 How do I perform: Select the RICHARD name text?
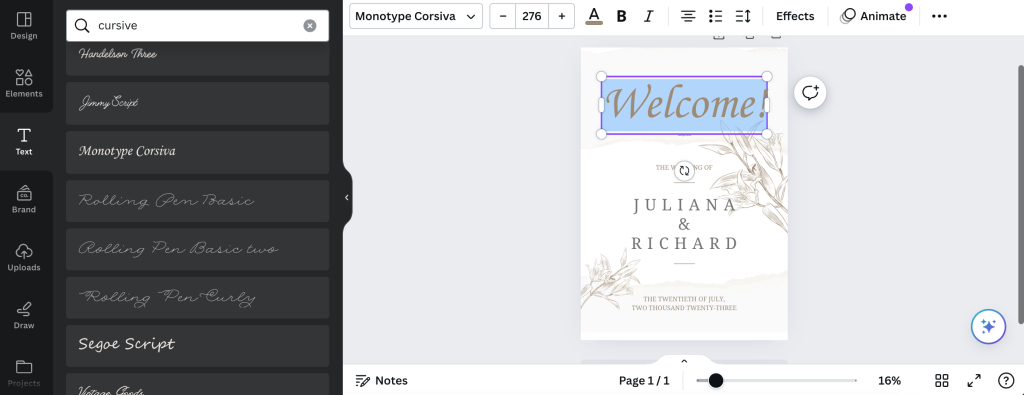click(x=684, y=244)
